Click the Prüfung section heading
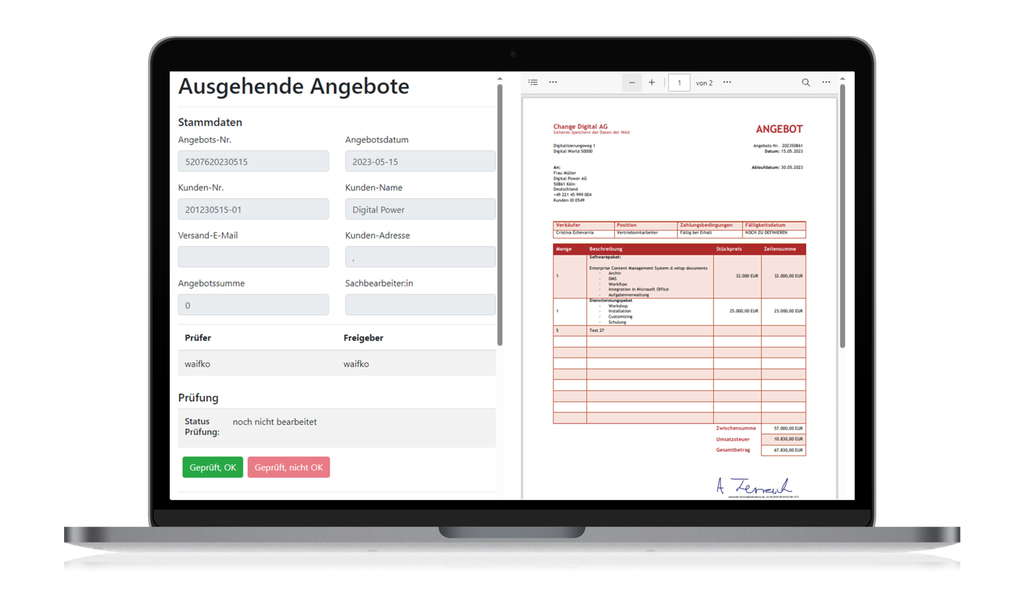 199,398
